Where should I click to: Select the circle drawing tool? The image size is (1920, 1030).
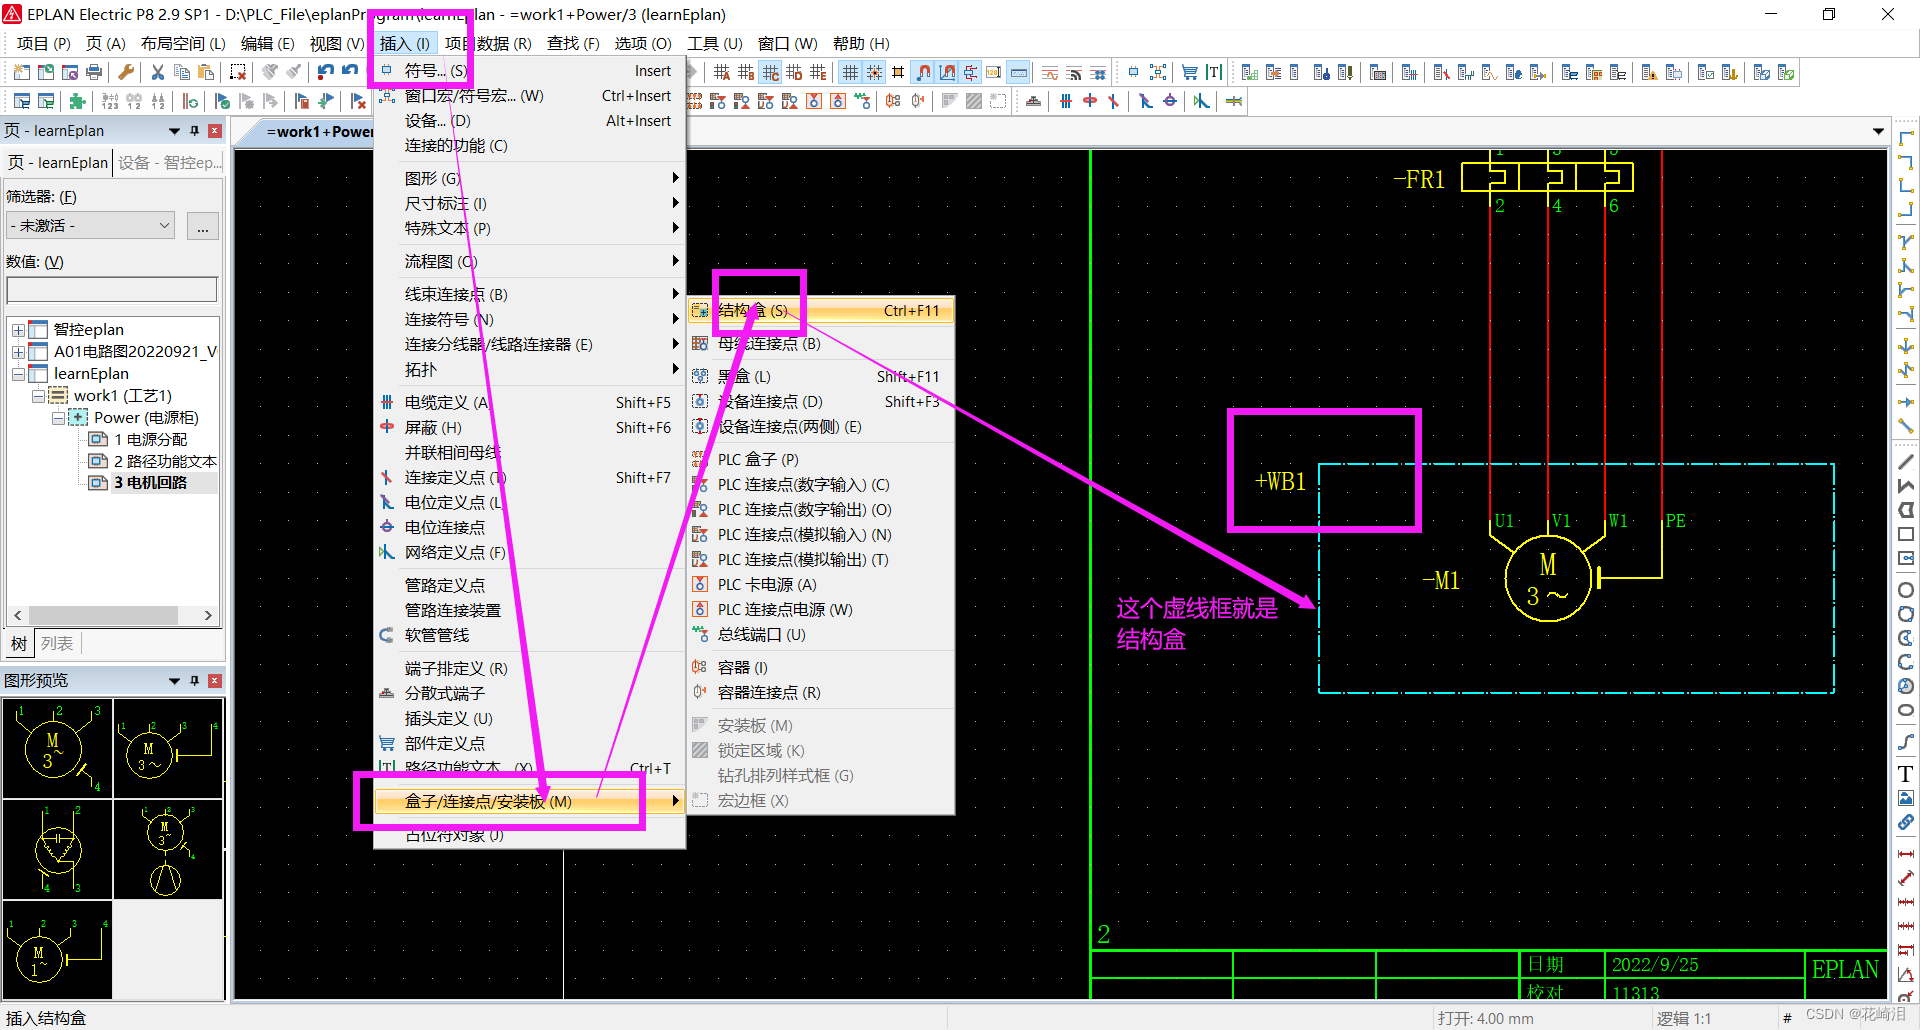point(1906,590)
